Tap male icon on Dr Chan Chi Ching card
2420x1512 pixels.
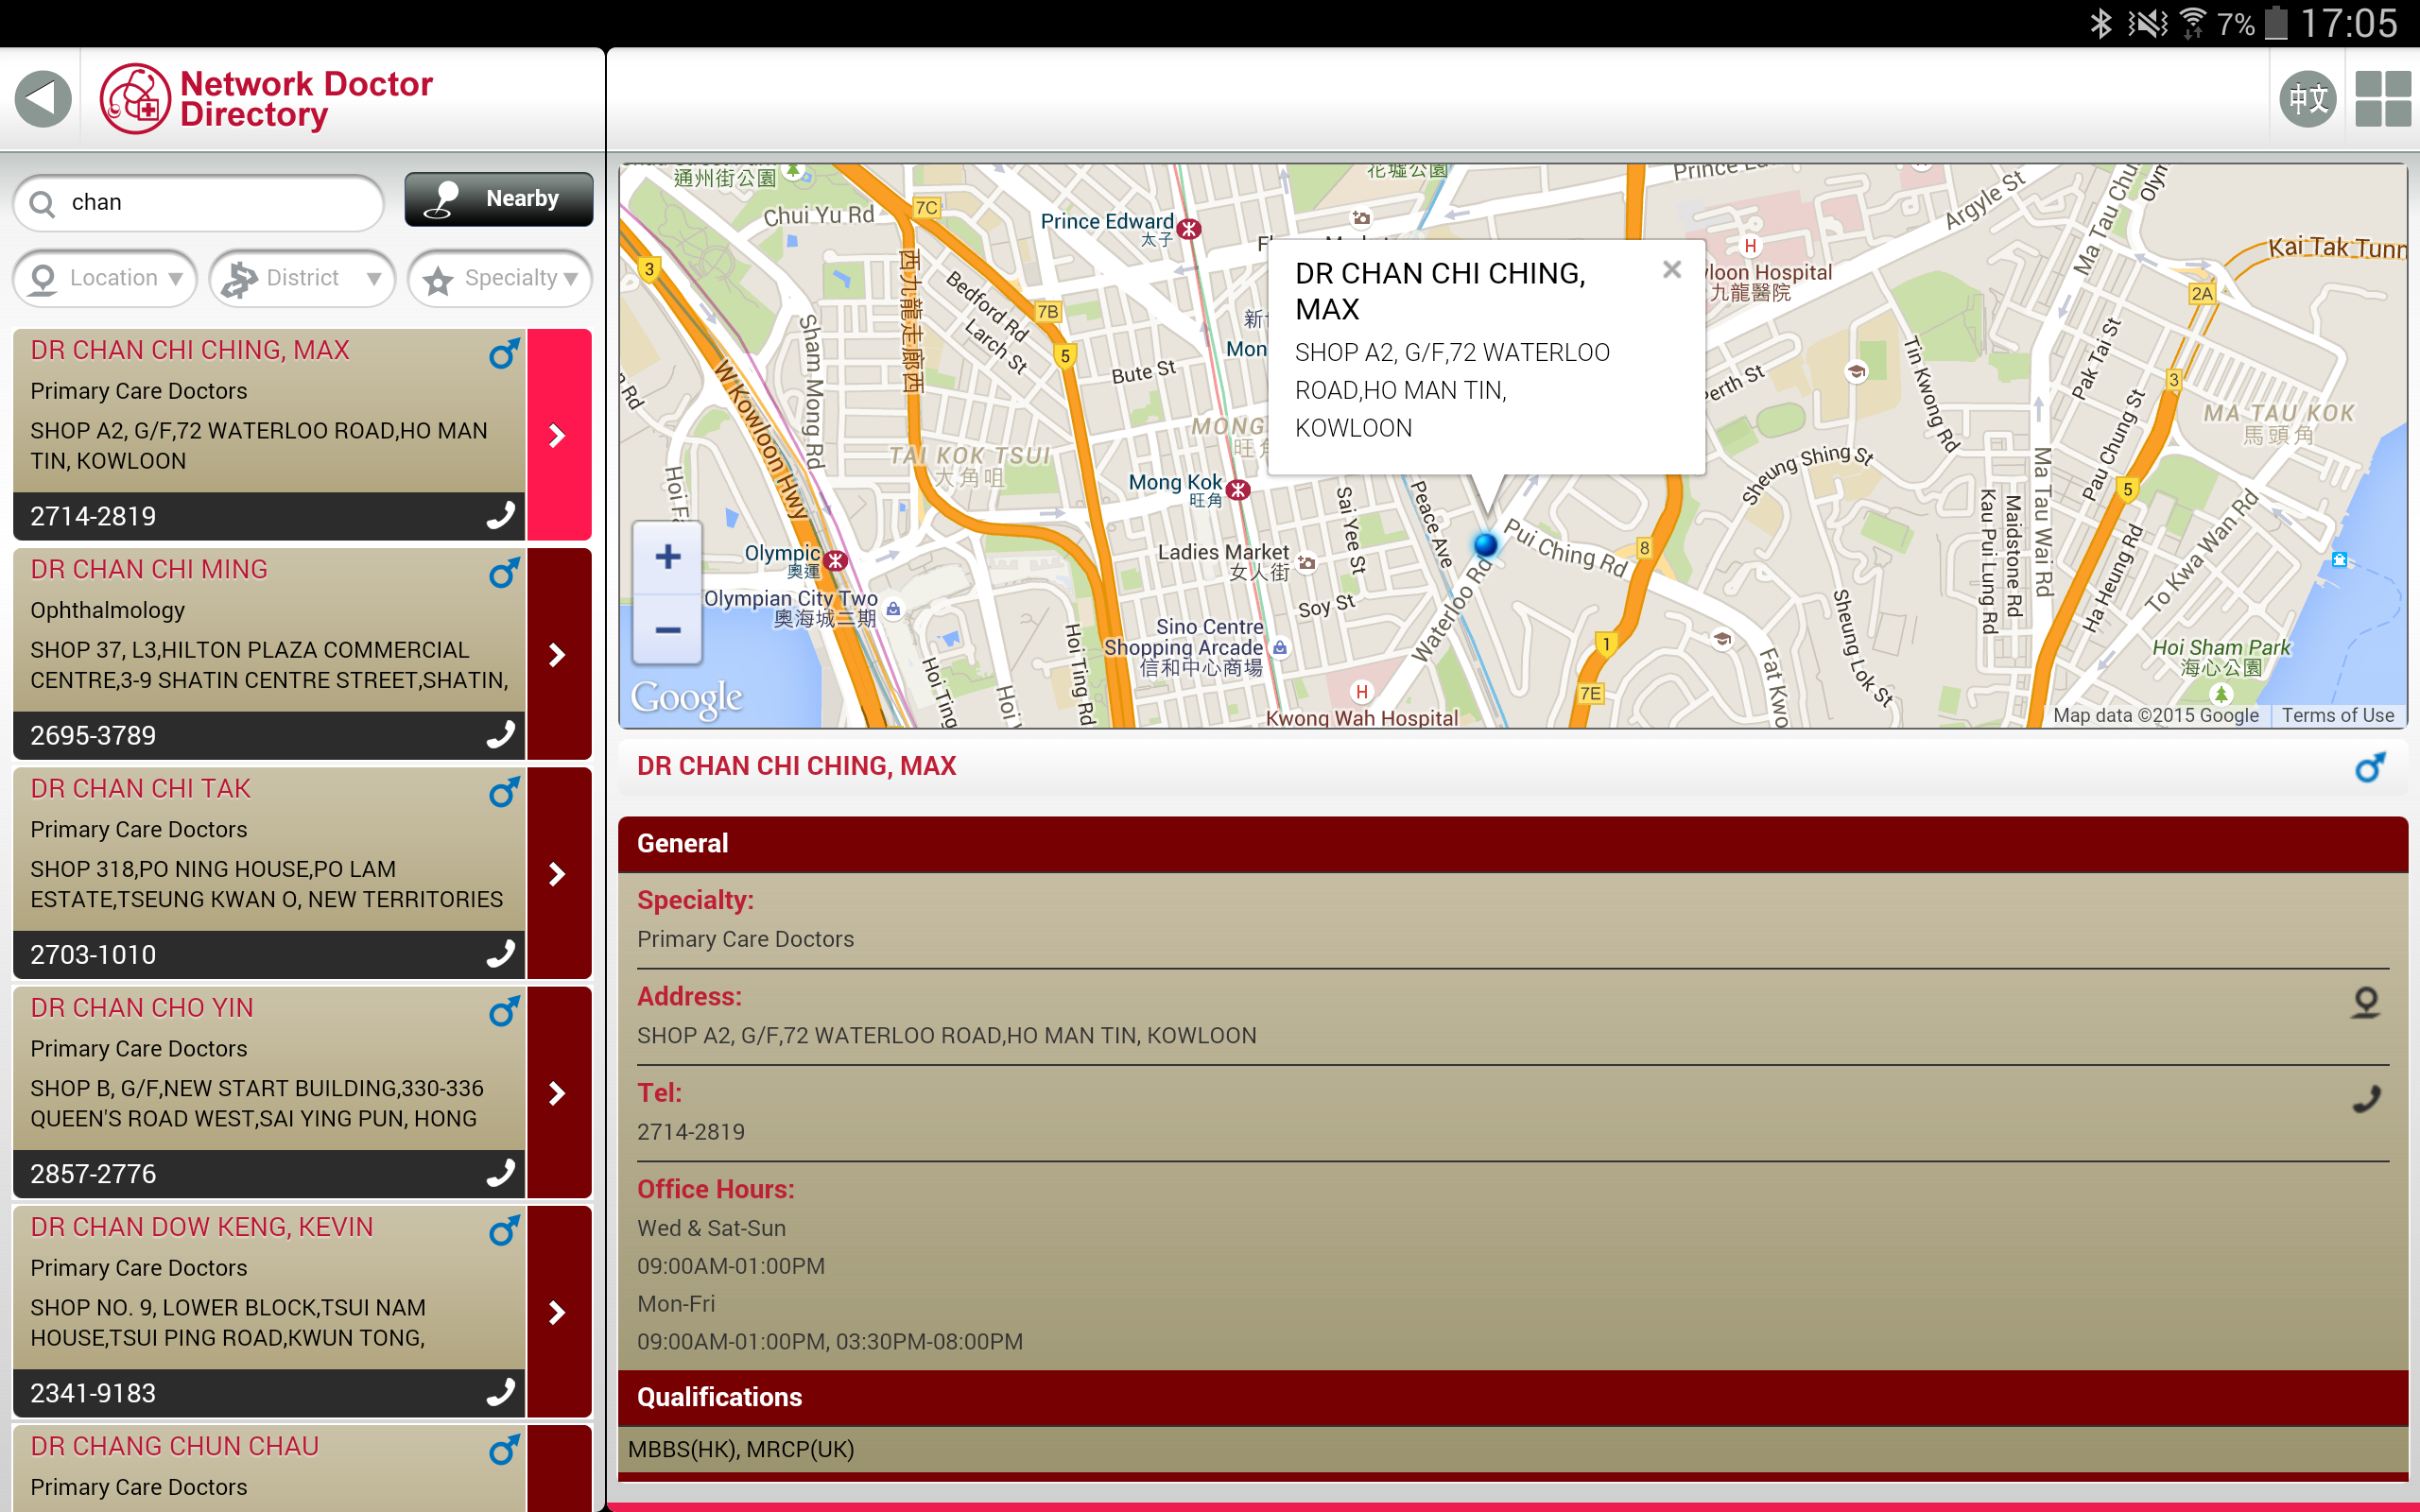click(x=504, y=353)
